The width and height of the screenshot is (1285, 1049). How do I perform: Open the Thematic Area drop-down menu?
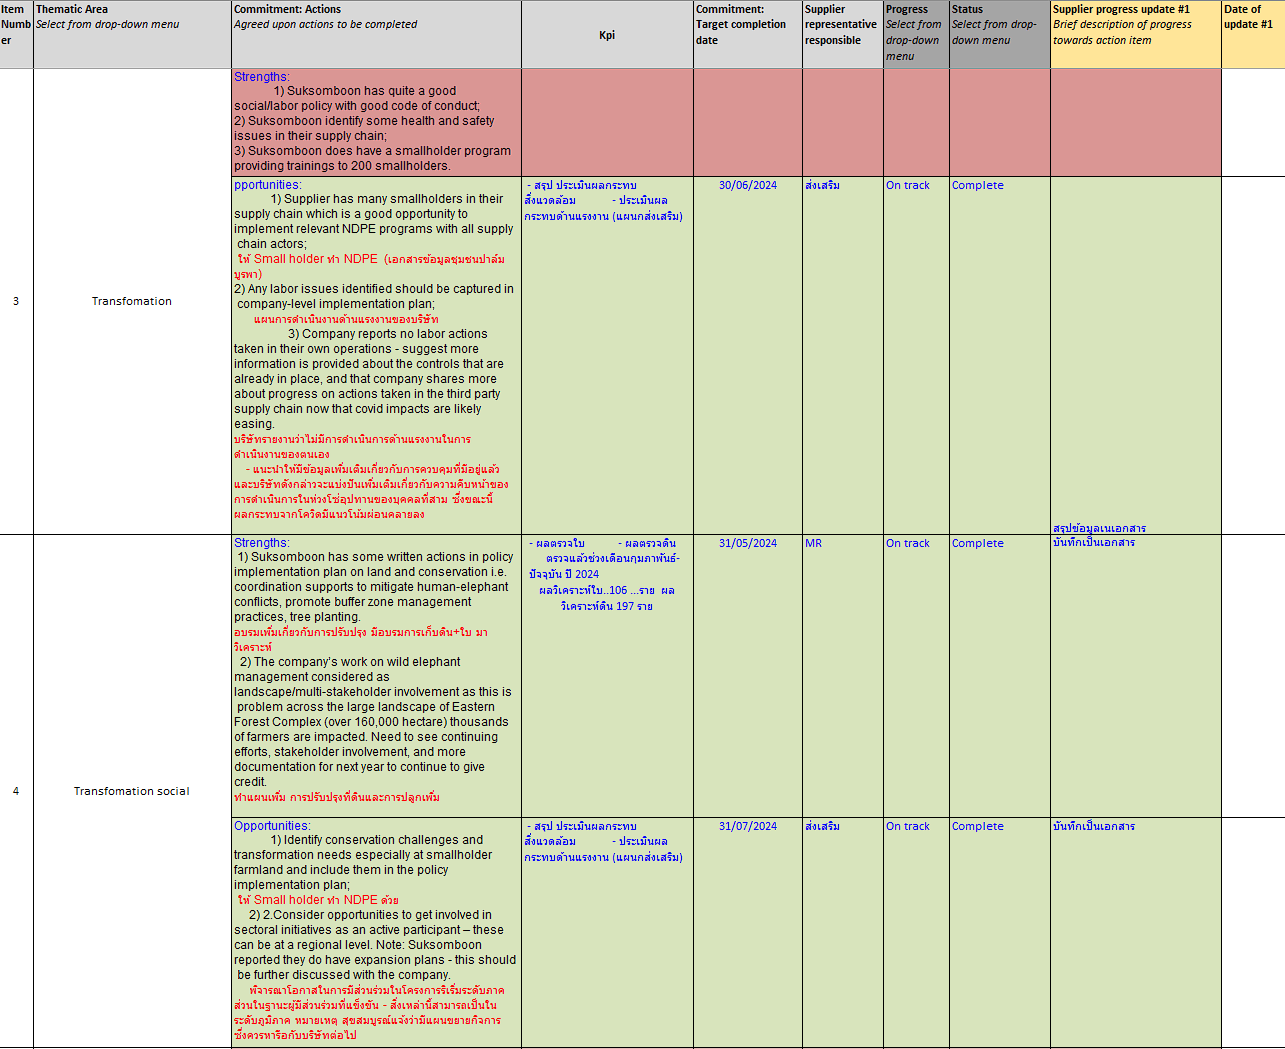132,25
